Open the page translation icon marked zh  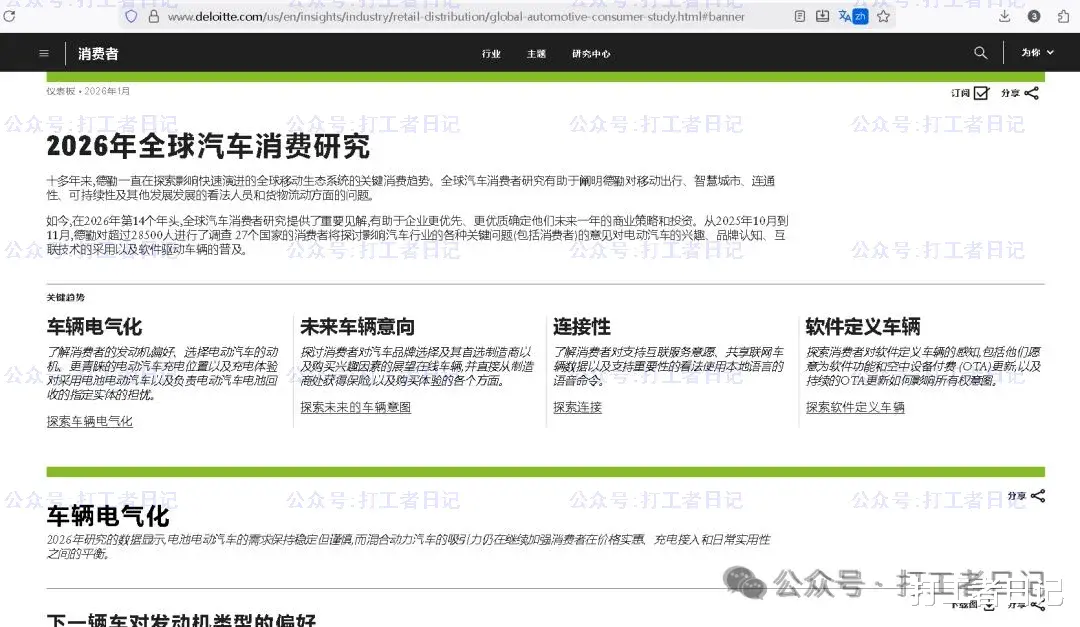[853, 16]
